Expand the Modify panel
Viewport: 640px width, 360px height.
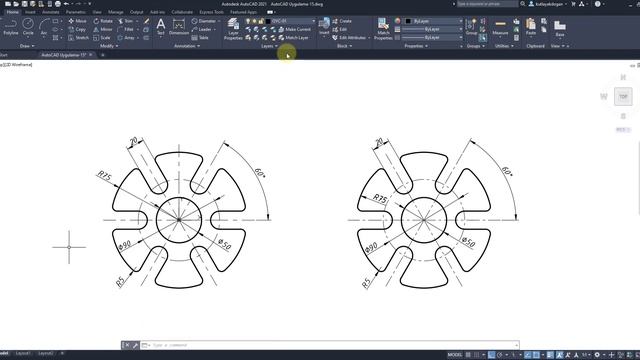coord(109,46)
